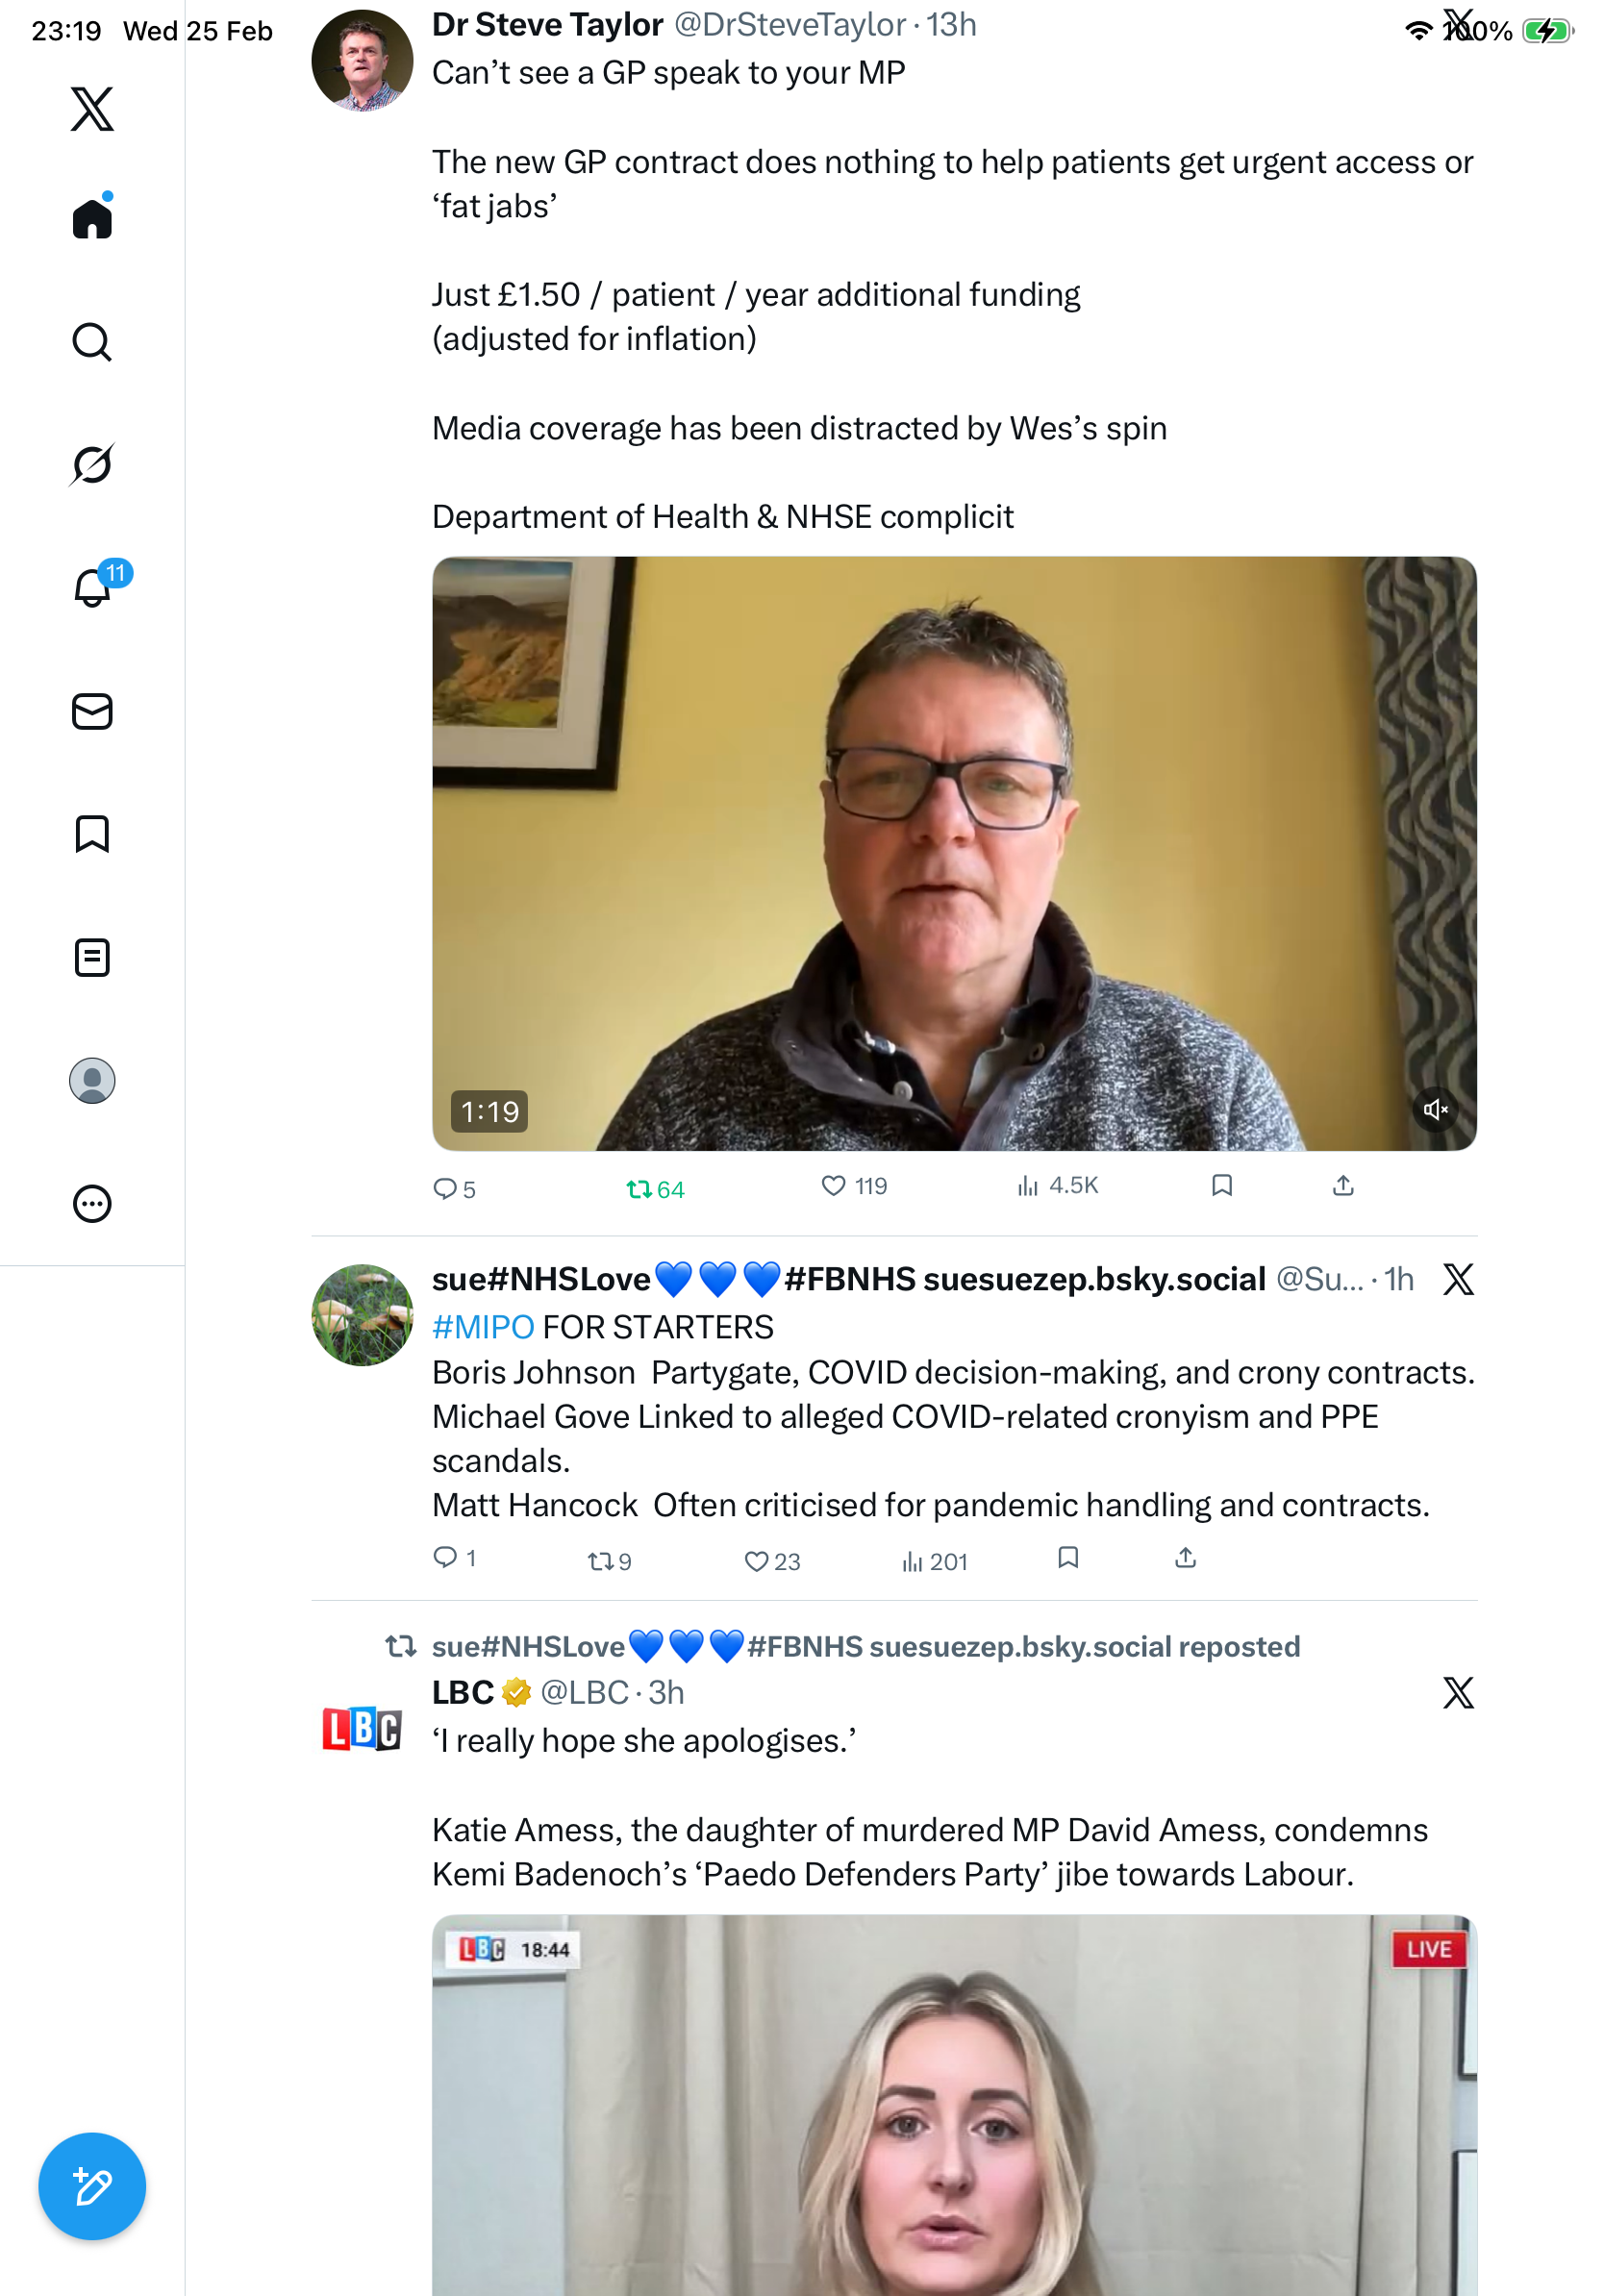The image size is (1604, 2296).
Task: Bookmark the sue#NHSLove MIPO post
Action: 1068,1557
